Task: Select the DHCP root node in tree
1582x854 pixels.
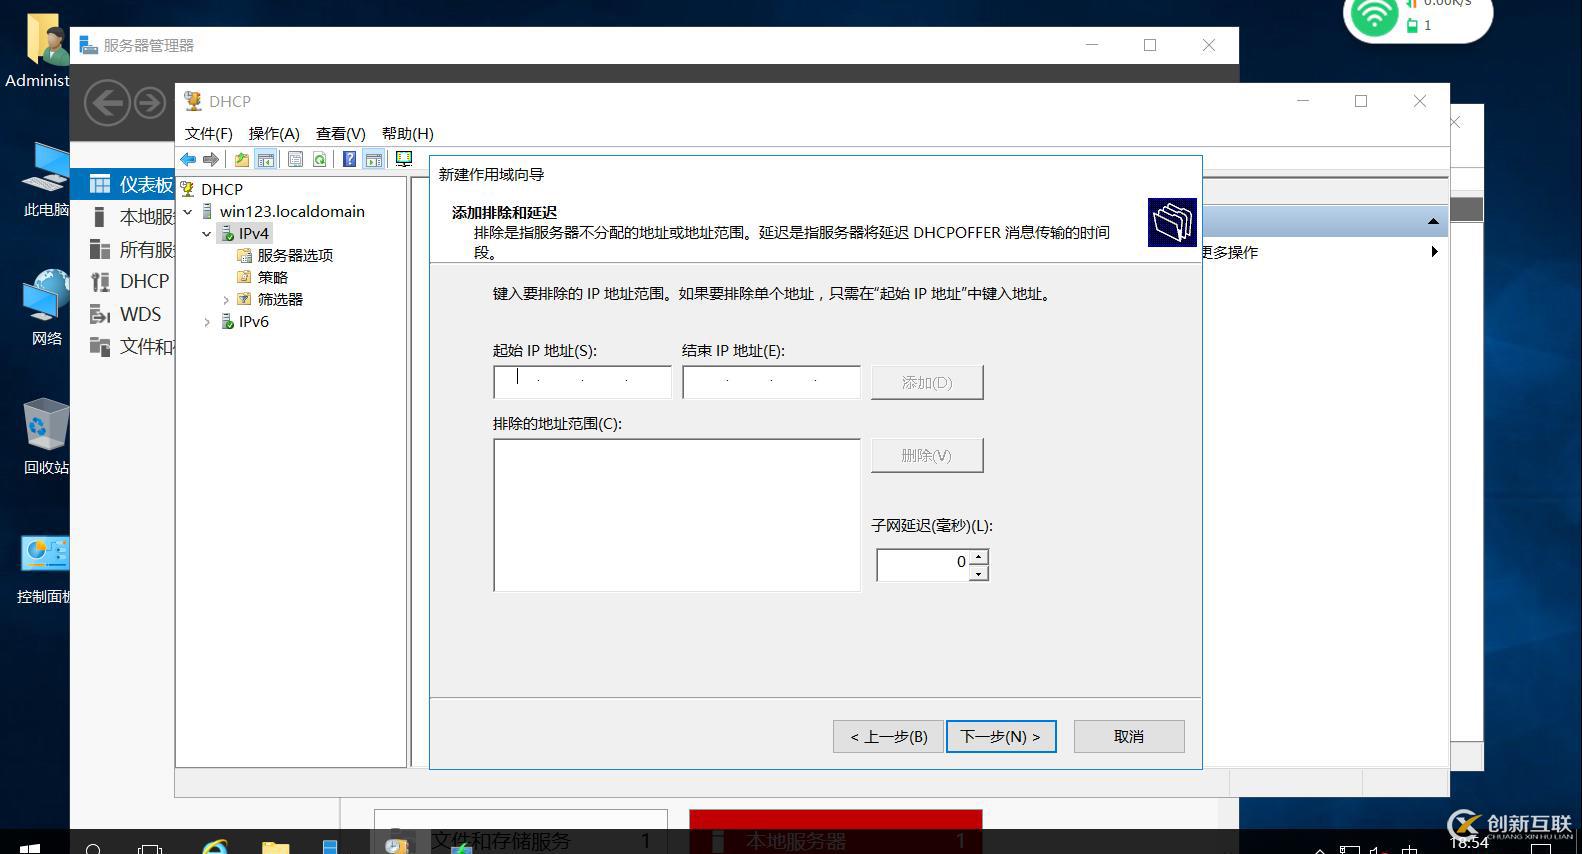Action: click(x=221, y=189)
